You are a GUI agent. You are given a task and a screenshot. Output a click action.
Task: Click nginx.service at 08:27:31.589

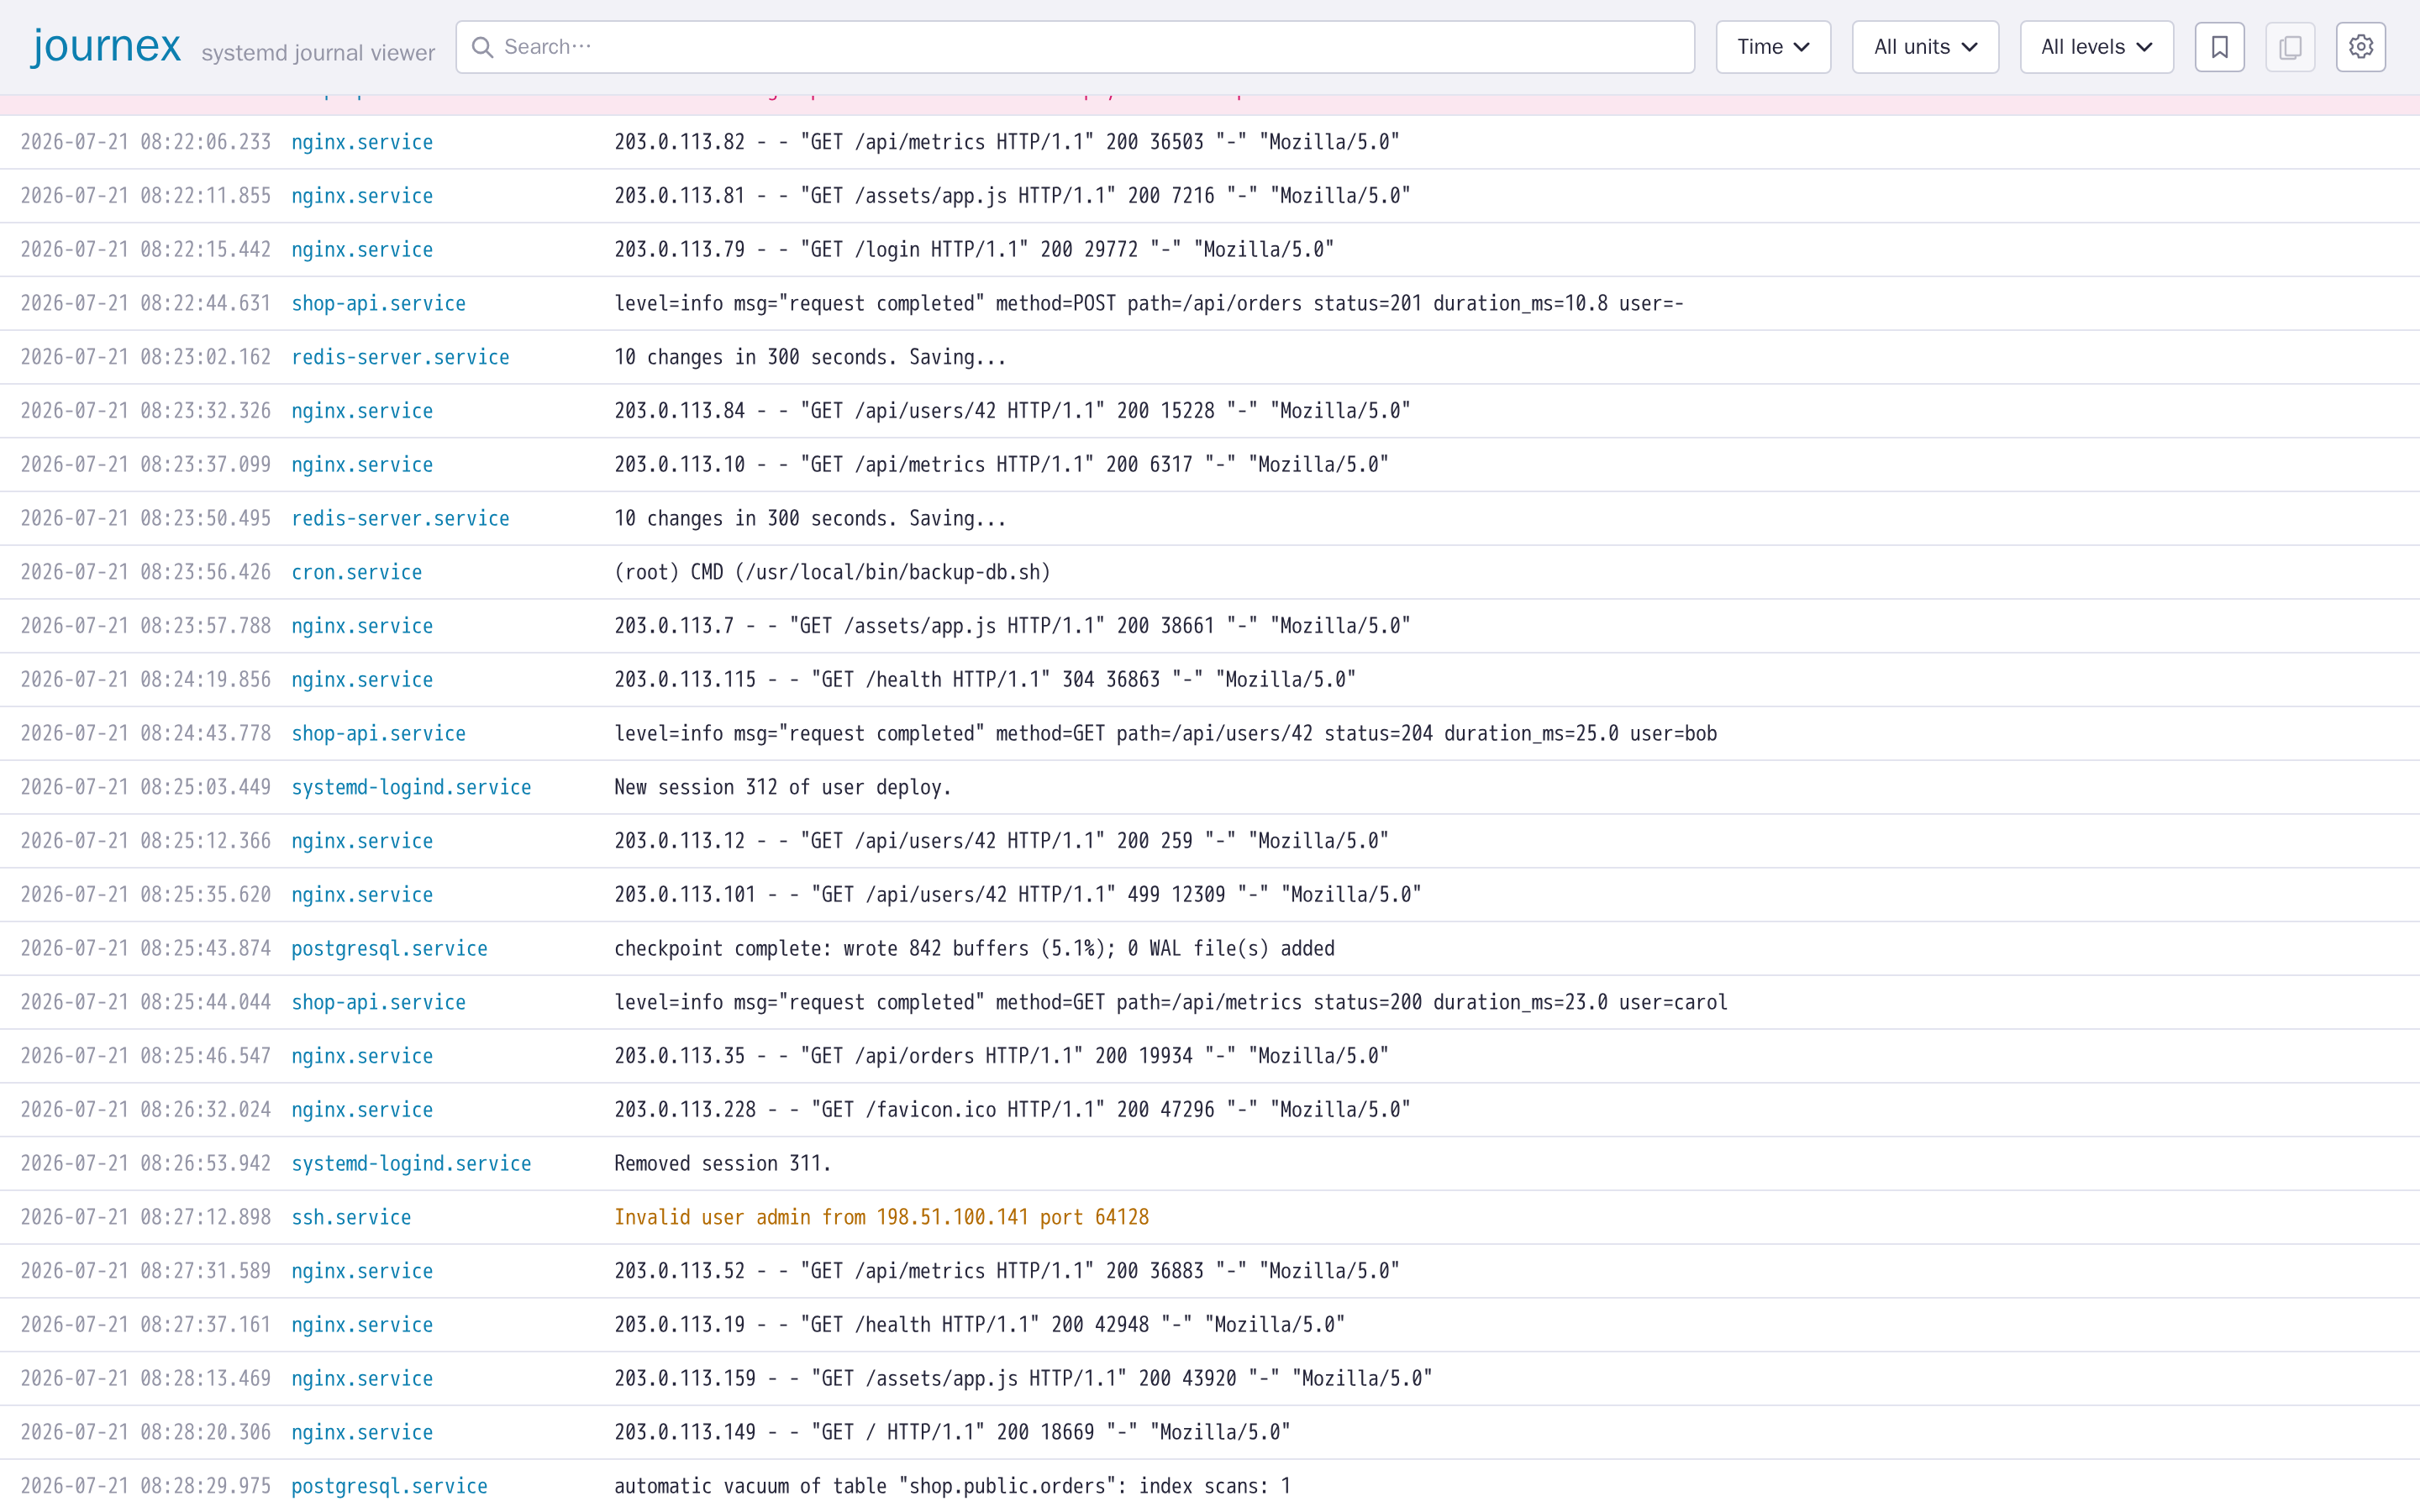point(362,1271)
